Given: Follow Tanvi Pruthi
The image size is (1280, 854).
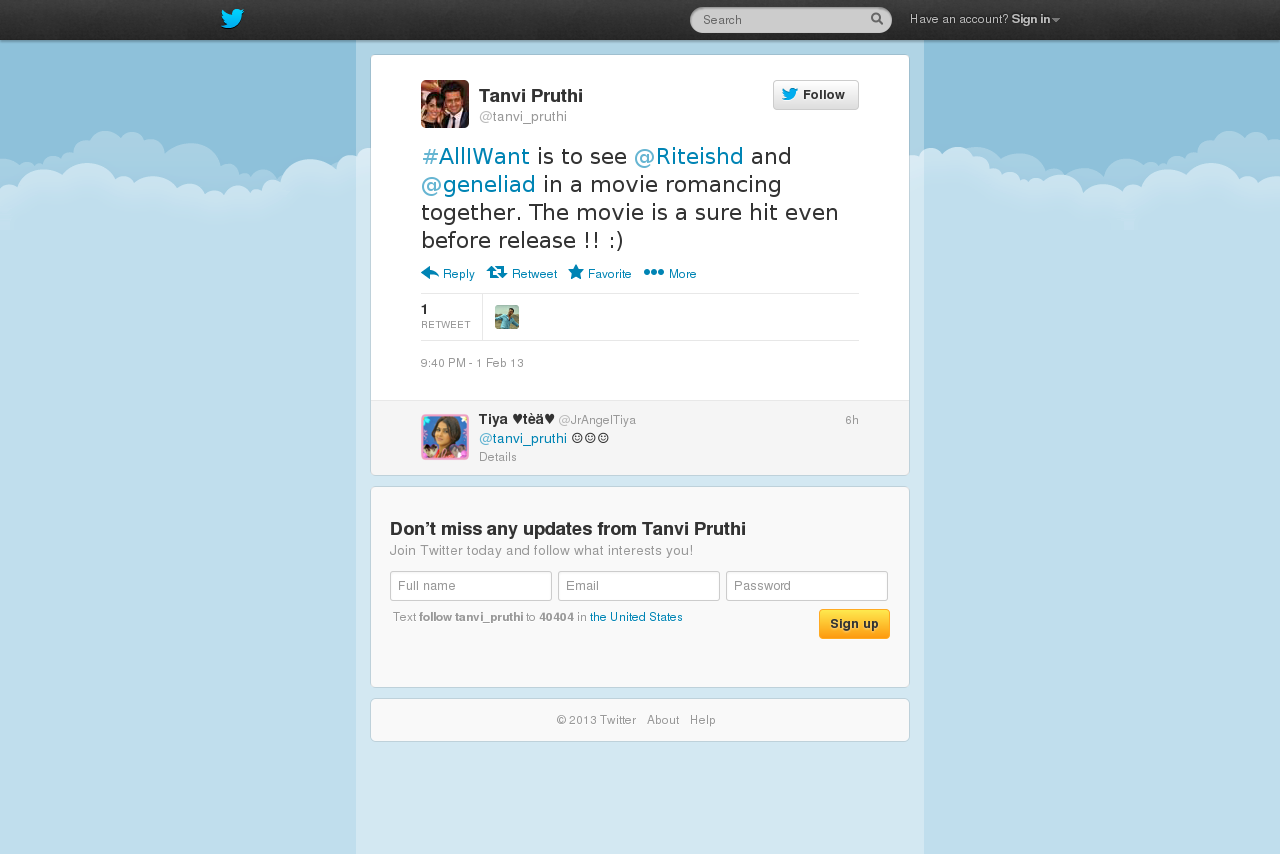Looking at the screenshot, I should [816, 95].
